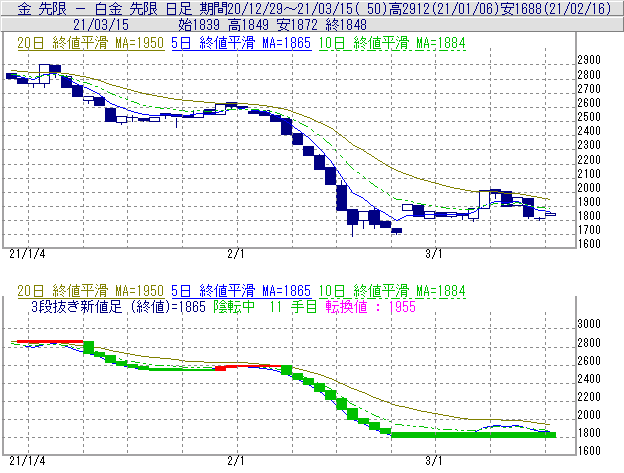Click the 2900 label on upper chart price axis

(x=589, y=60)
